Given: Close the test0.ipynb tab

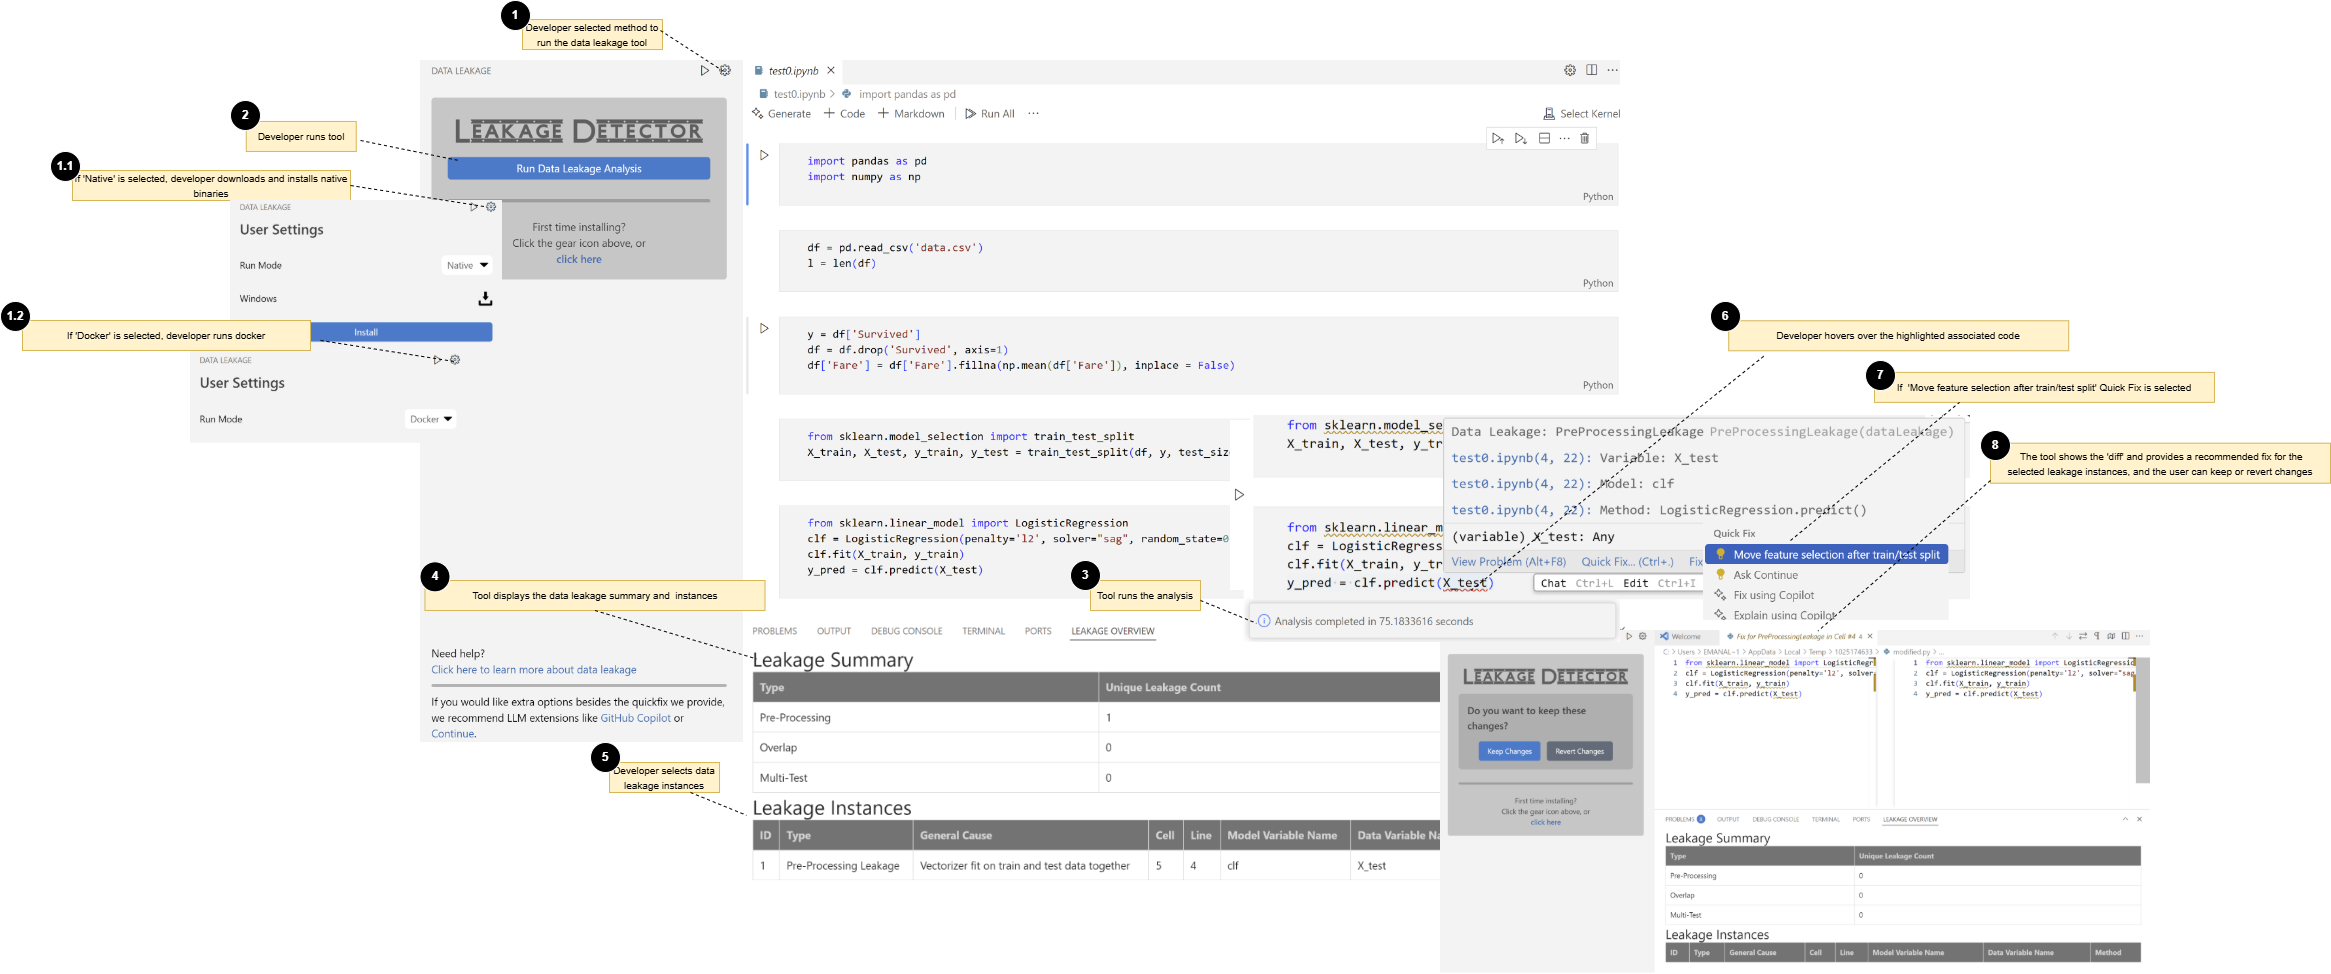Looking at the screenshot, I should click(831, 71).
